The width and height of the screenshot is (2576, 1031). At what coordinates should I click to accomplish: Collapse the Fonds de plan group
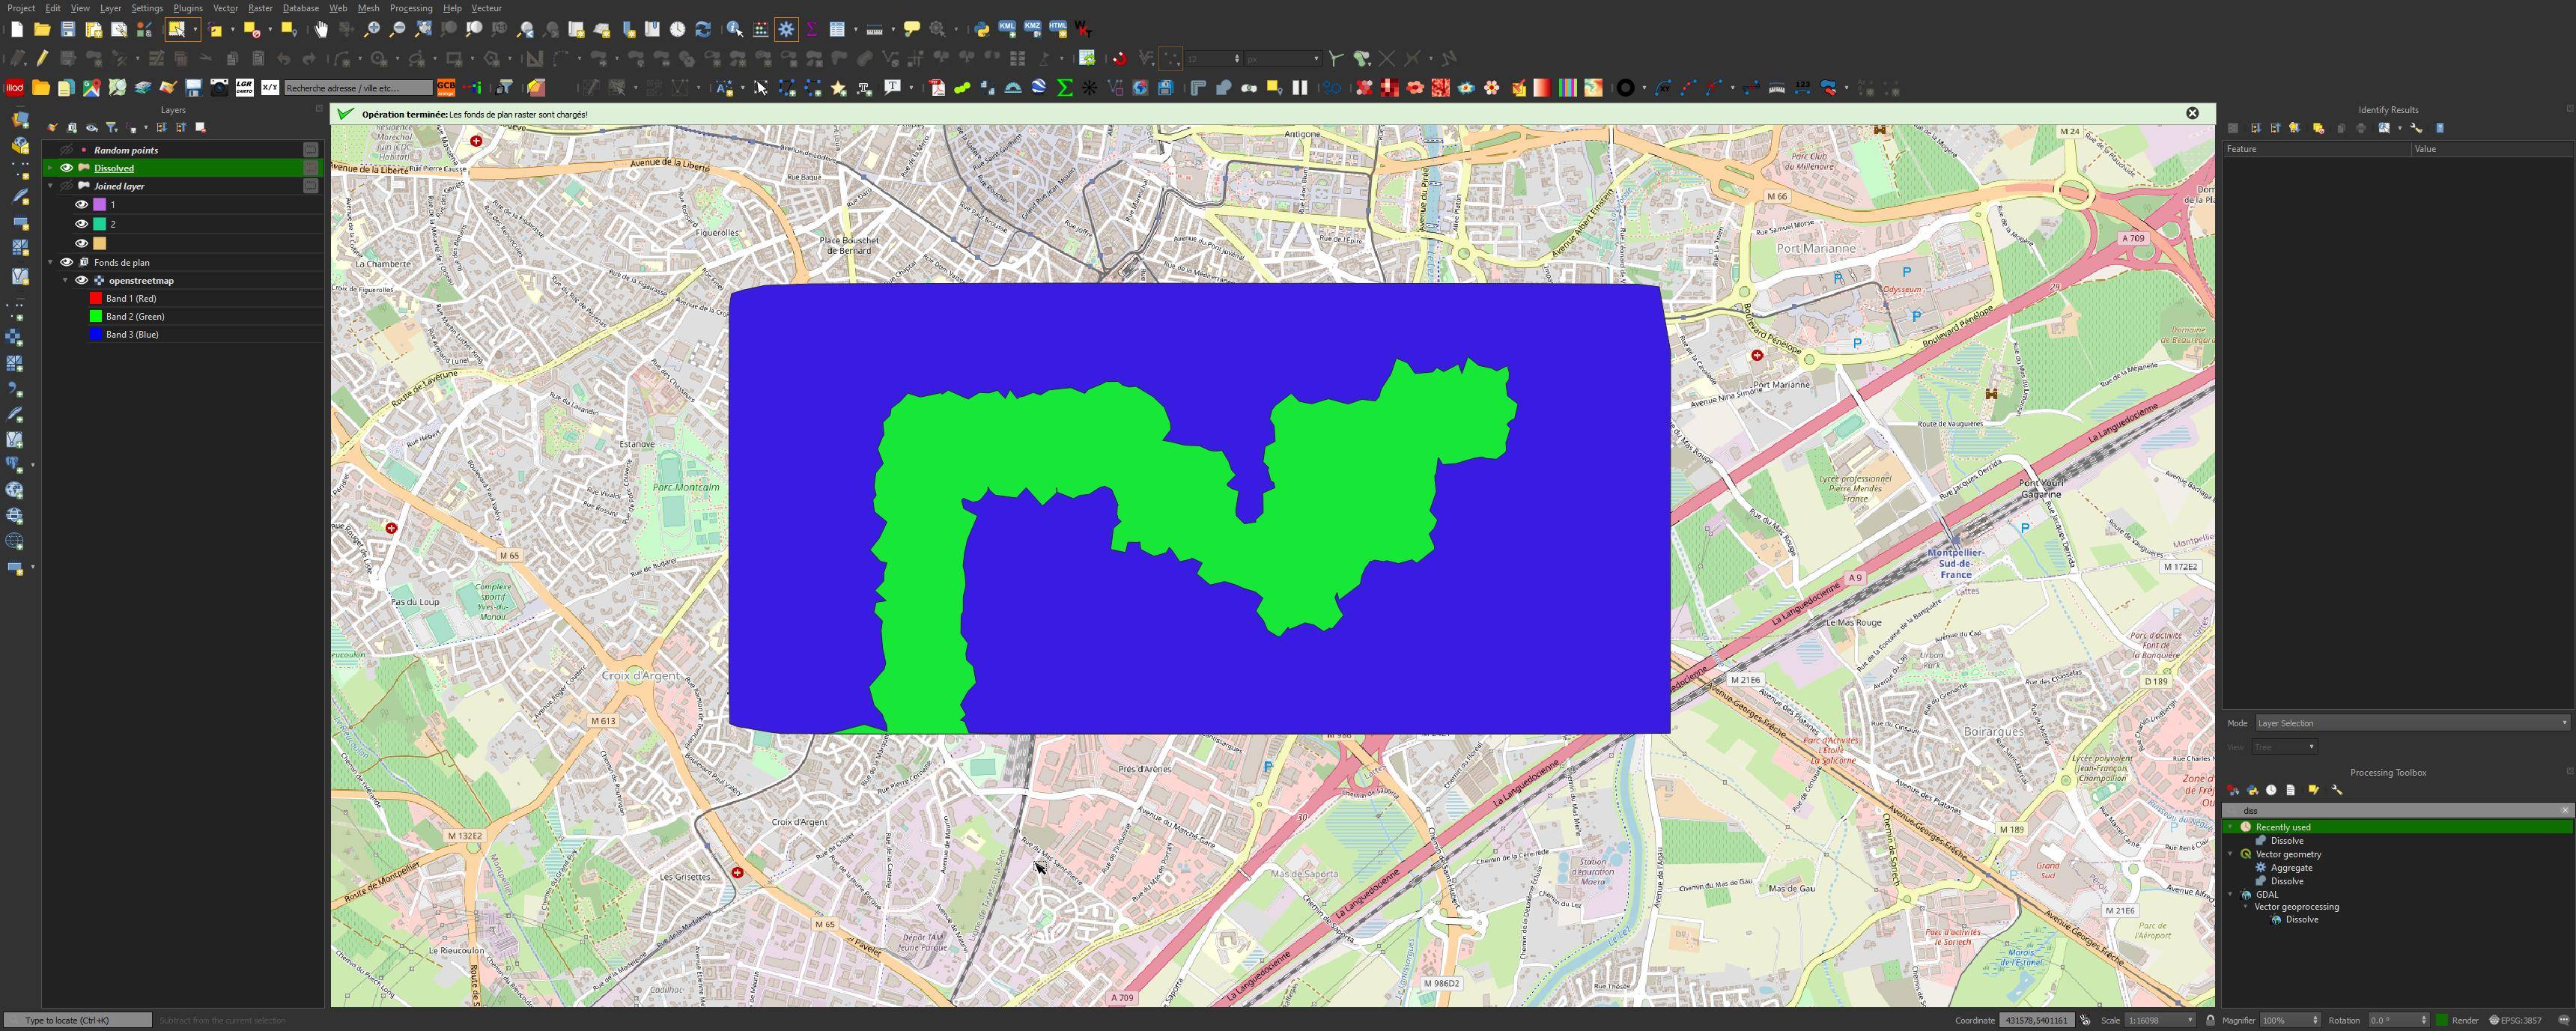pos(51,262)
